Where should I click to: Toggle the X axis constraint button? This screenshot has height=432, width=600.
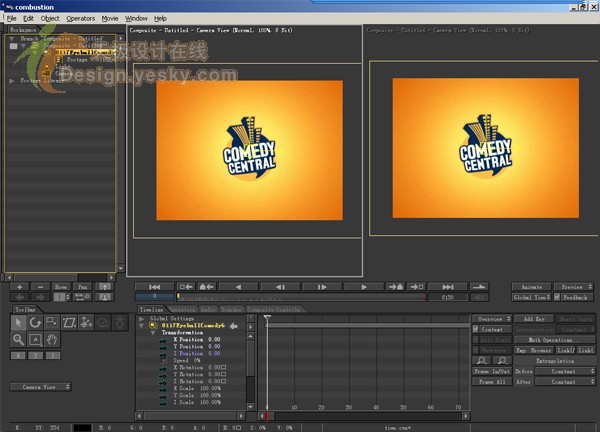18,355
